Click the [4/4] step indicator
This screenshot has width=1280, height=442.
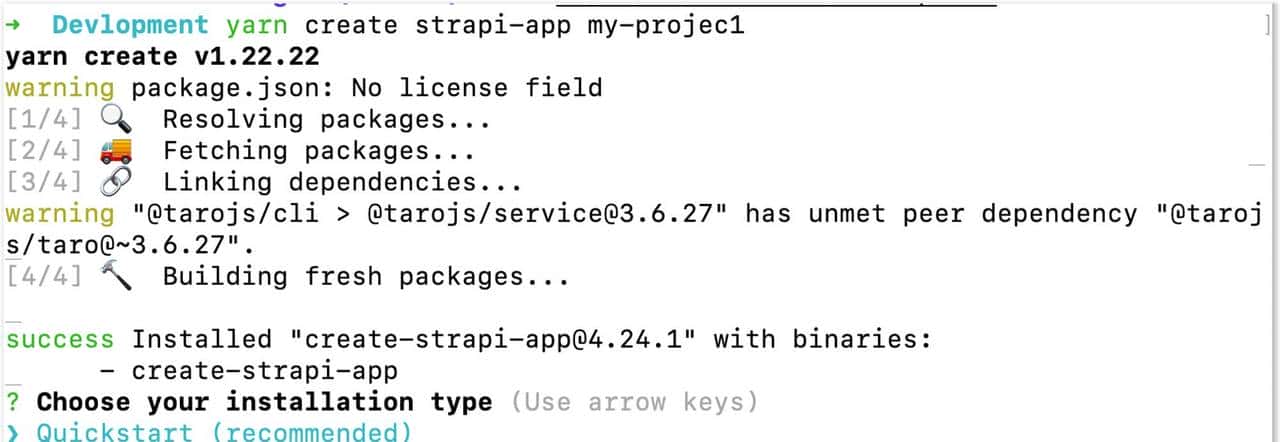(44, 276)
